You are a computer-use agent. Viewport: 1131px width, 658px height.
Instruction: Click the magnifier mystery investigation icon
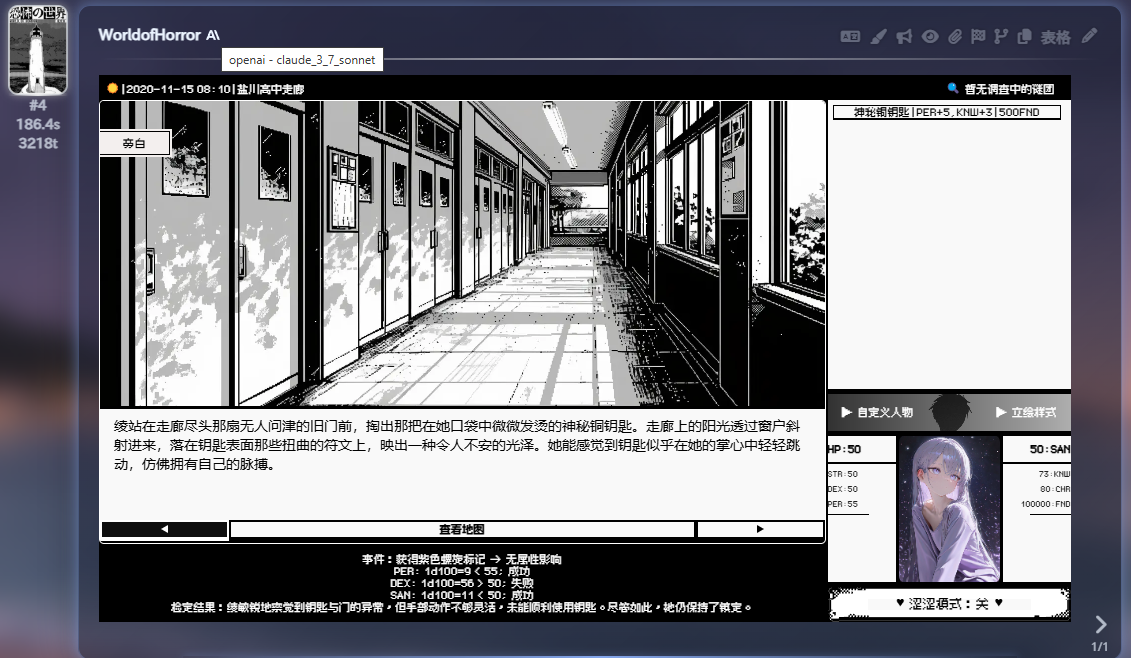(953, 88)
